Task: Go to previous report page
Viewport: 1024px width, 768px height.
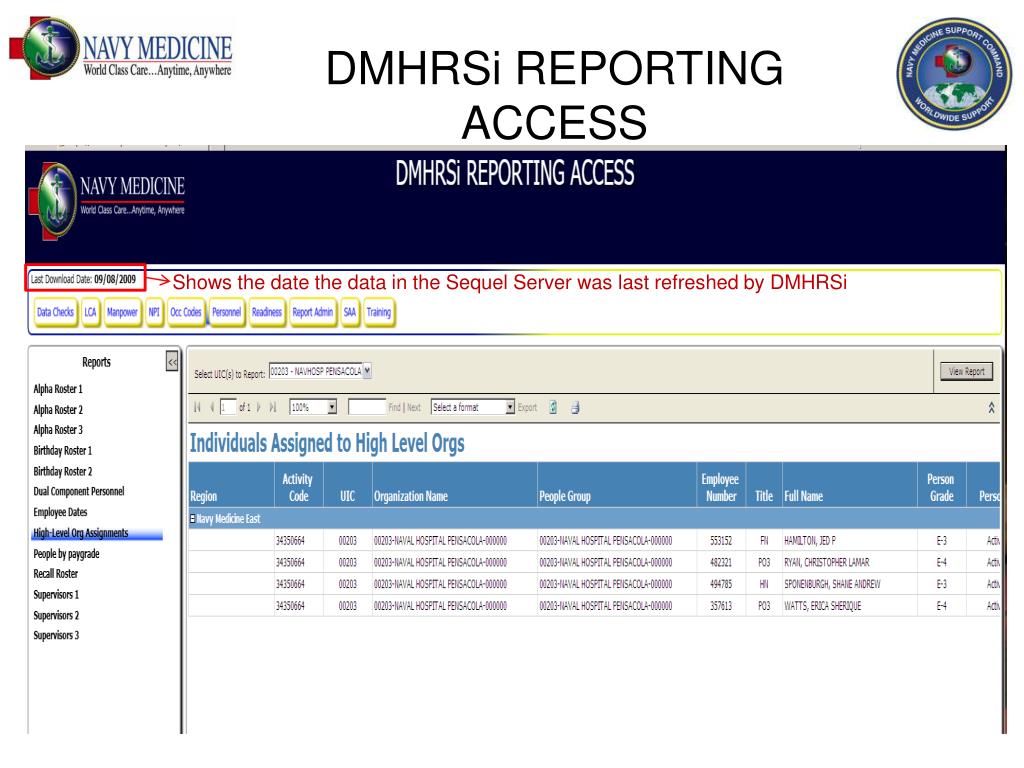Action: 212,408
